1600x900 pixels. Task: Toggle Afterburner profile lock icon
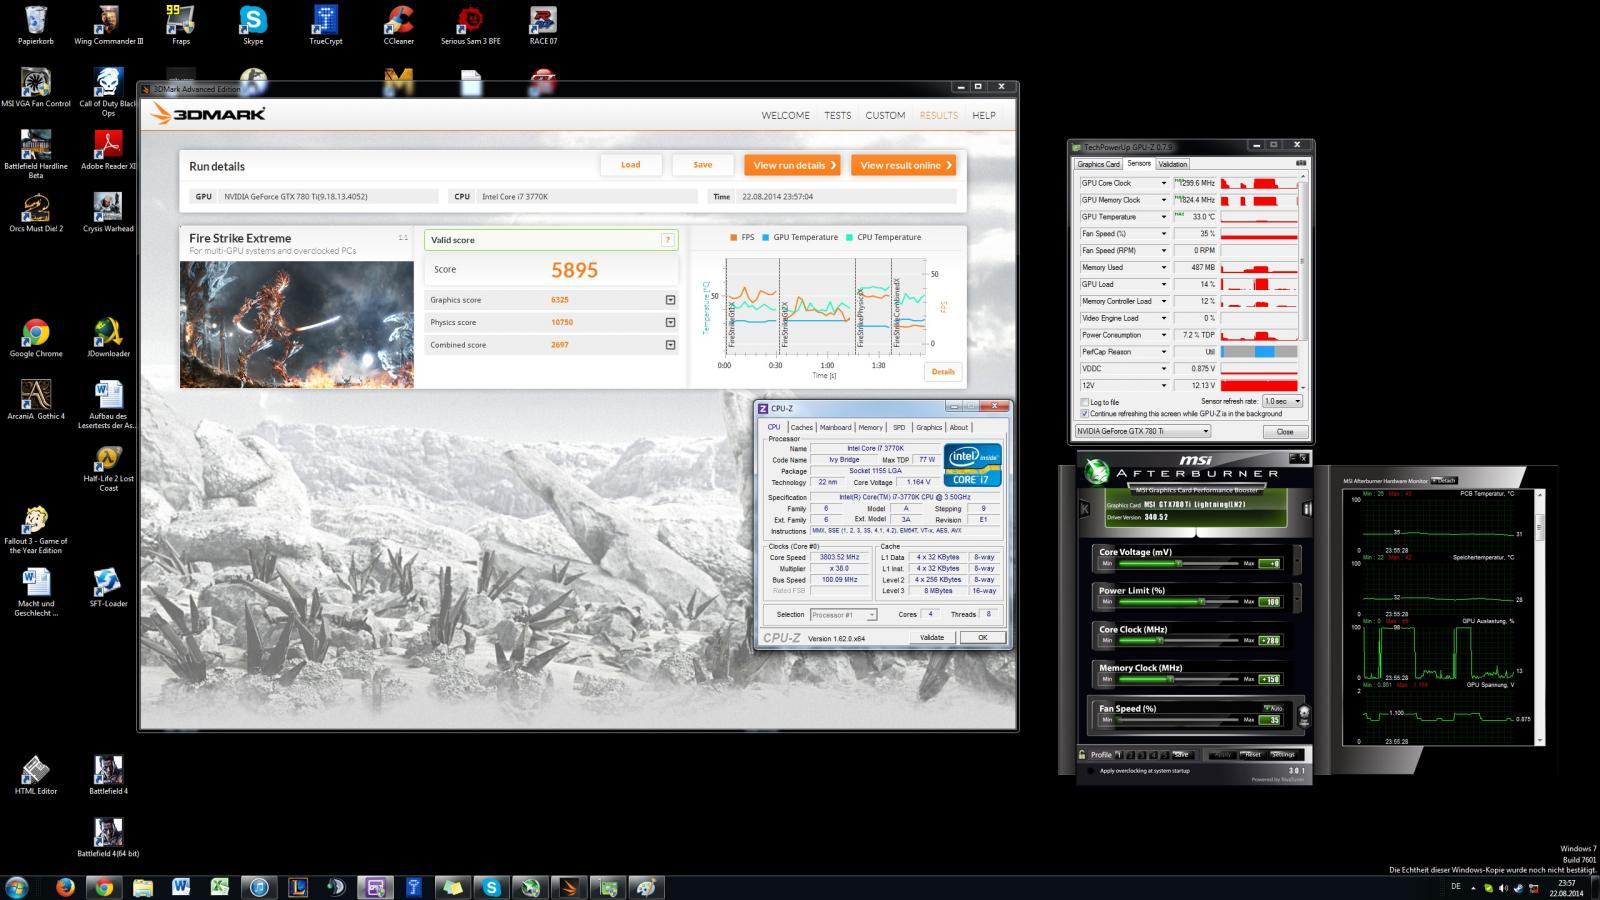point(1082,754)
